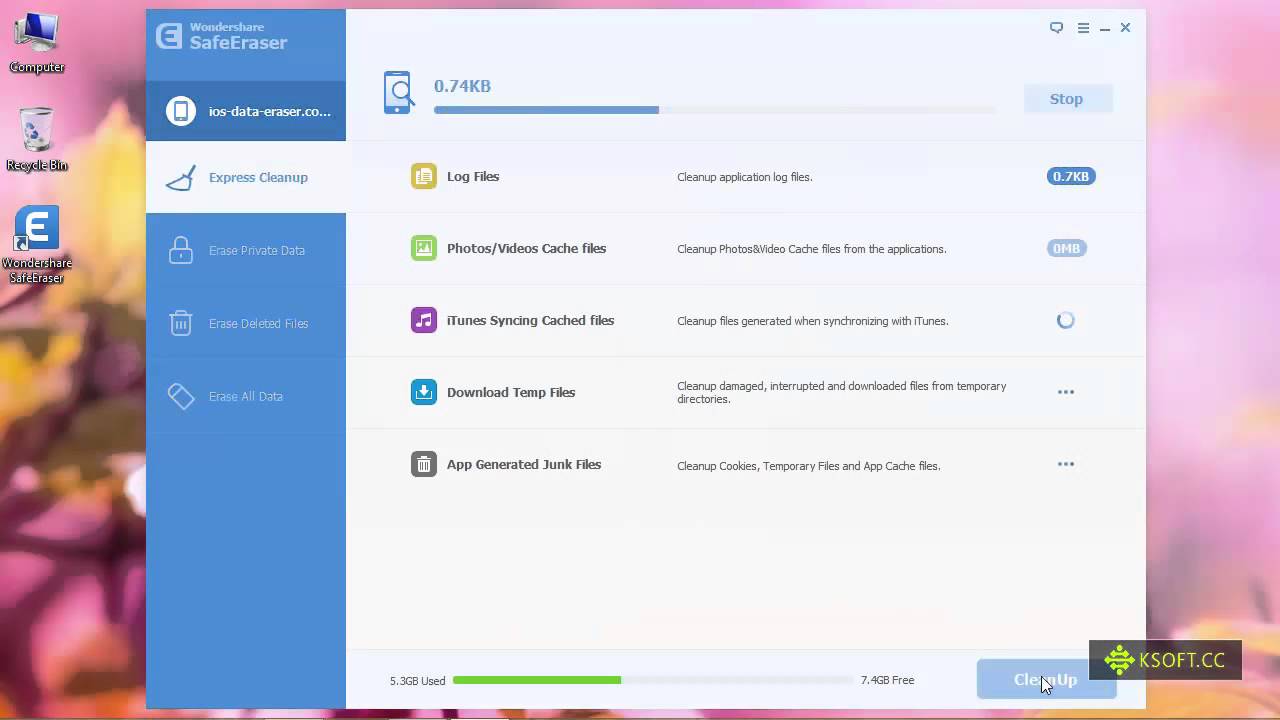Open the hamburger menu in title bar
1280x720 pixels.
pos(1083,28)
